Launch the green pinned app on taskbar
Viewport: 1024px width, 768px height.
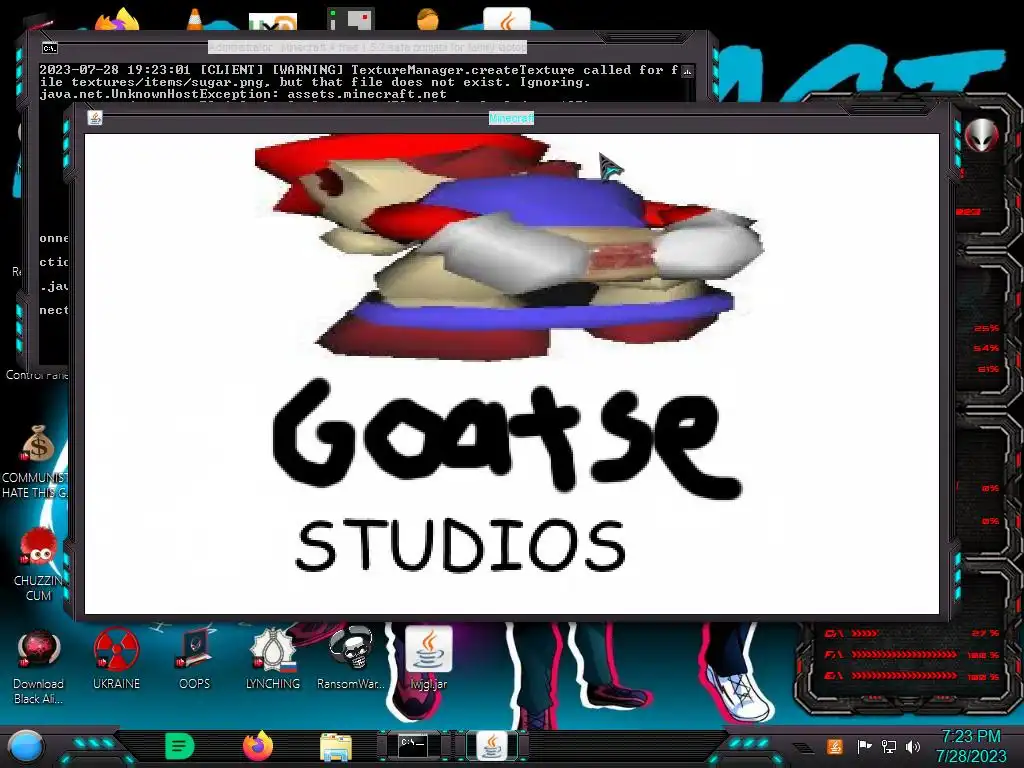coord(180,746)
